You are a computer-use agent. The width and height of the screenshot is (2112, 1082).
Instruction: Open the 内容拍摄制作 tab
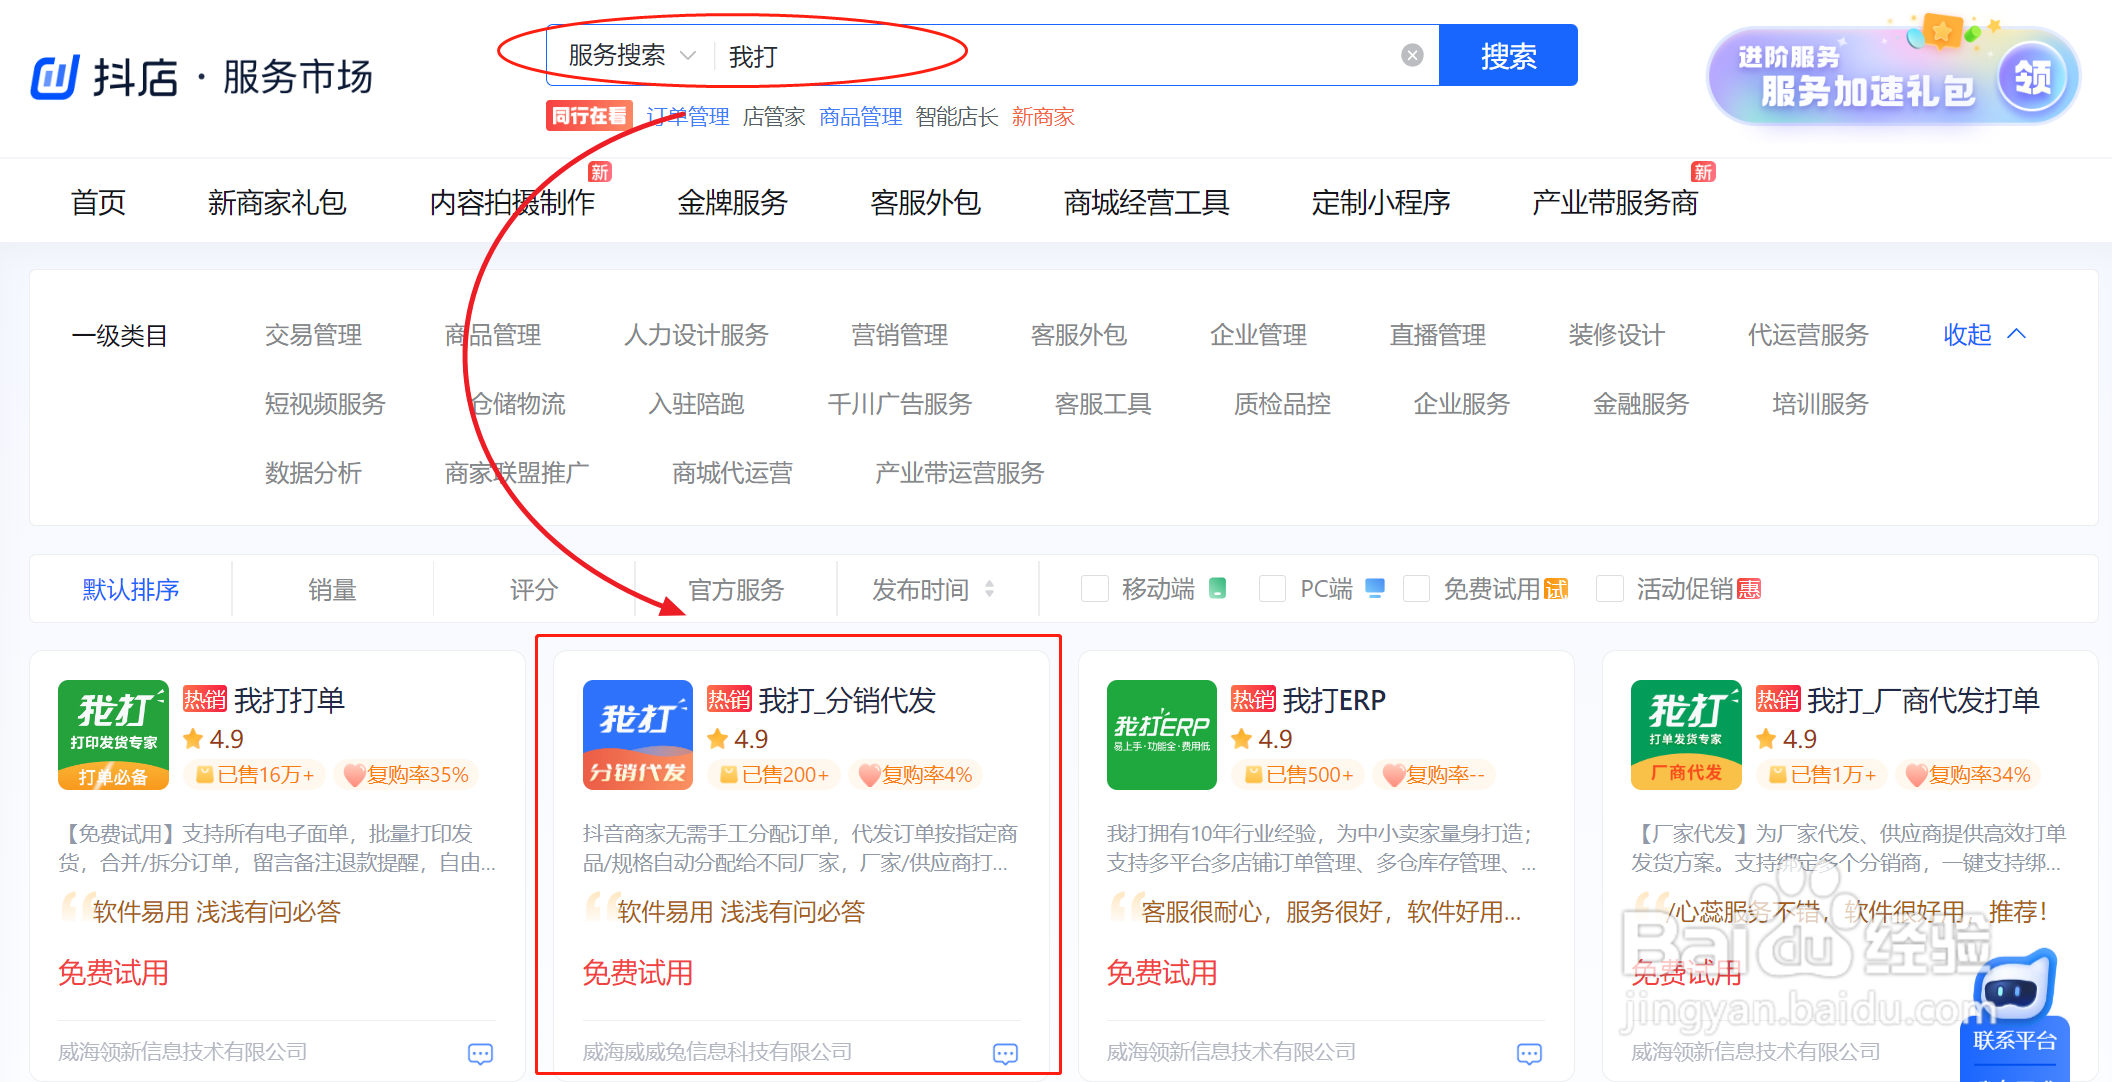pos(512,203)
